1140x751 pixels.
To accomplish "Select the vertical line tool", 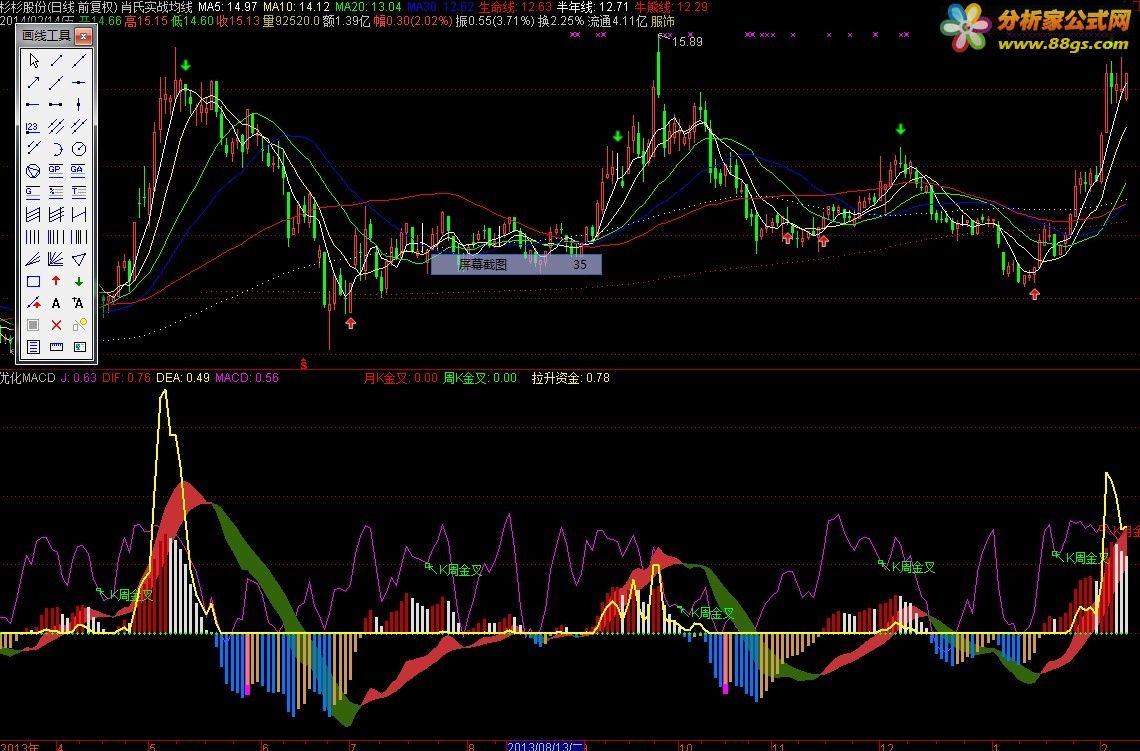I will pyautogui.click(x=79, y=105).
